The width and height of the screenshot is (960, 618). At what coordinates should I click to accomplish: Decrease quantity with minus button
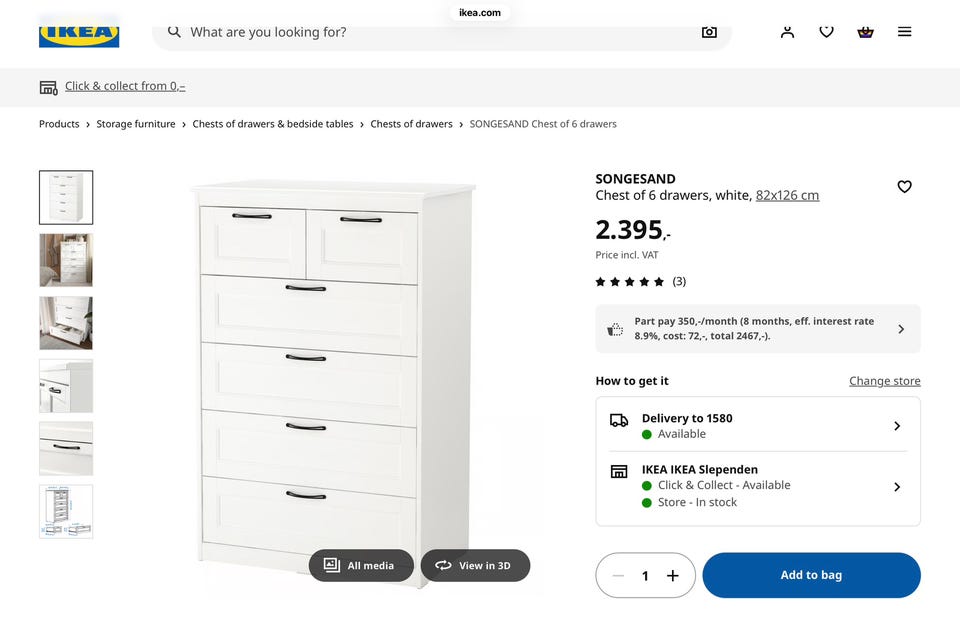coord(618,575)
